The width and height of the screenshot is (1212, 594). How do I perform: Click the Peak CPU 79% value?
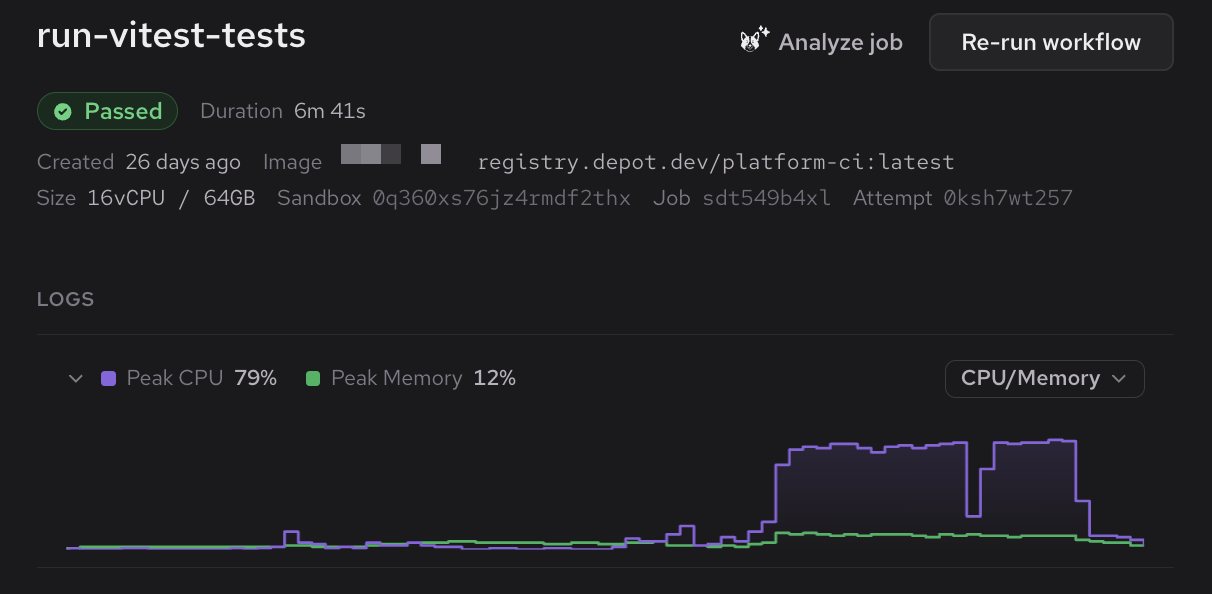click(255, 378)
